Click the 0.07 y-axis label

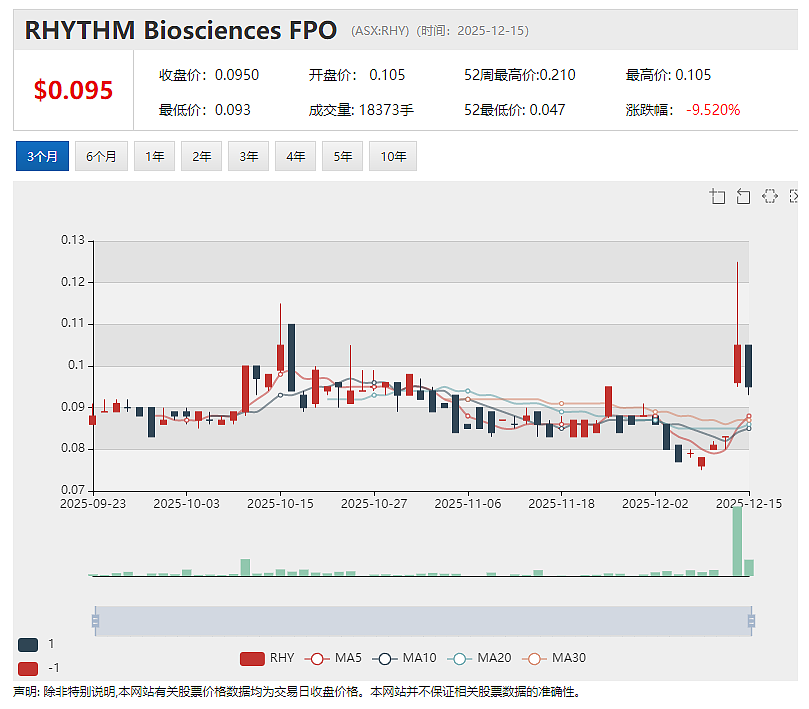tap(73, 489)
